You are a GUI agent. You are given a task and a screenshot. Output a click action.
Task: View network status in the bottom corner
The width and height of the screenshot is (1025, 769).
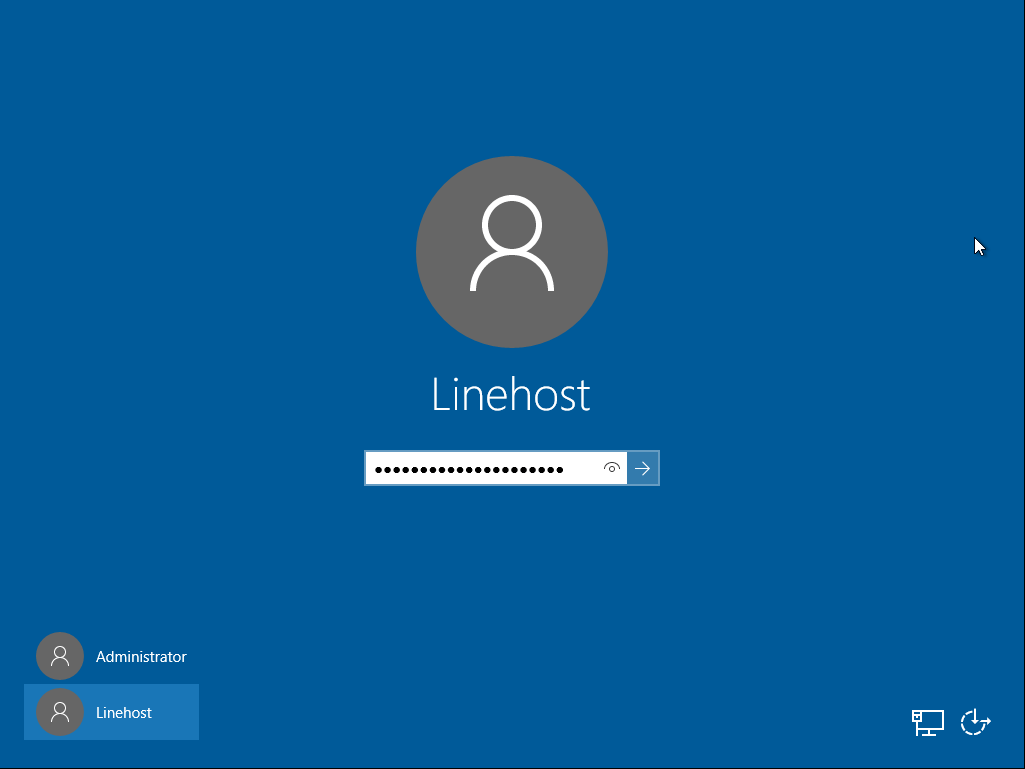927,722
